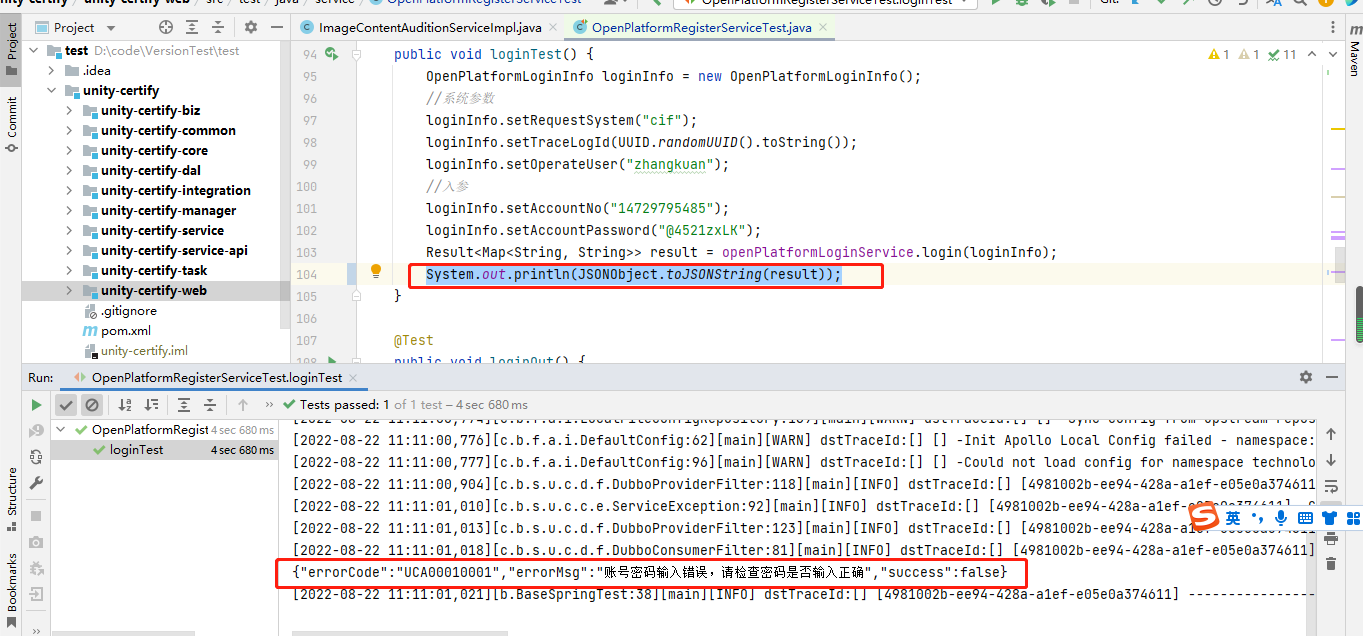Close ImageContentAuditionServiceImpl.java tab

coord(553,28)
